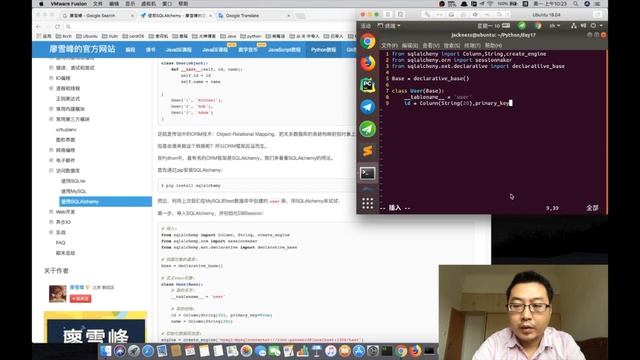640x360 pixels.
Task: Open the 查看(V) menu in the terminal window
Action: click(431, 45)
